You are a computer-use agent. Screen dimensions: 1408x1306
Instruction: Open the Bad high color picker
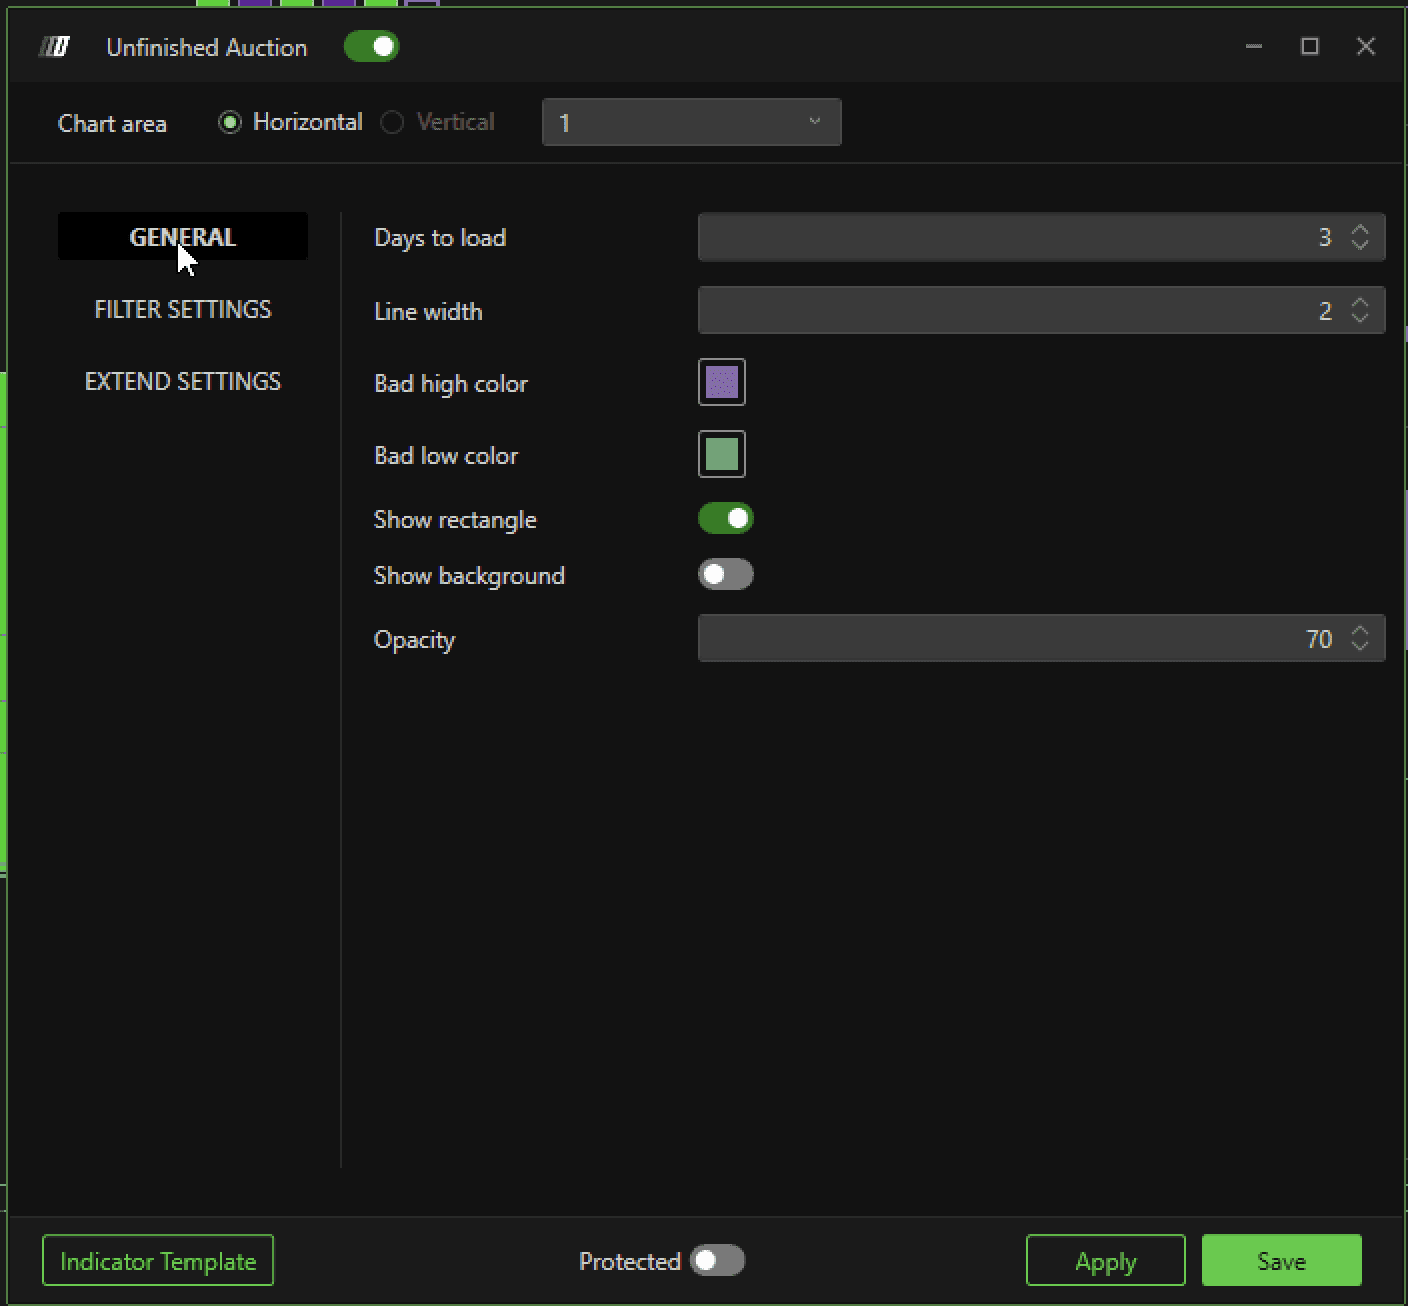pyautogui.click(x=722, y=382)
